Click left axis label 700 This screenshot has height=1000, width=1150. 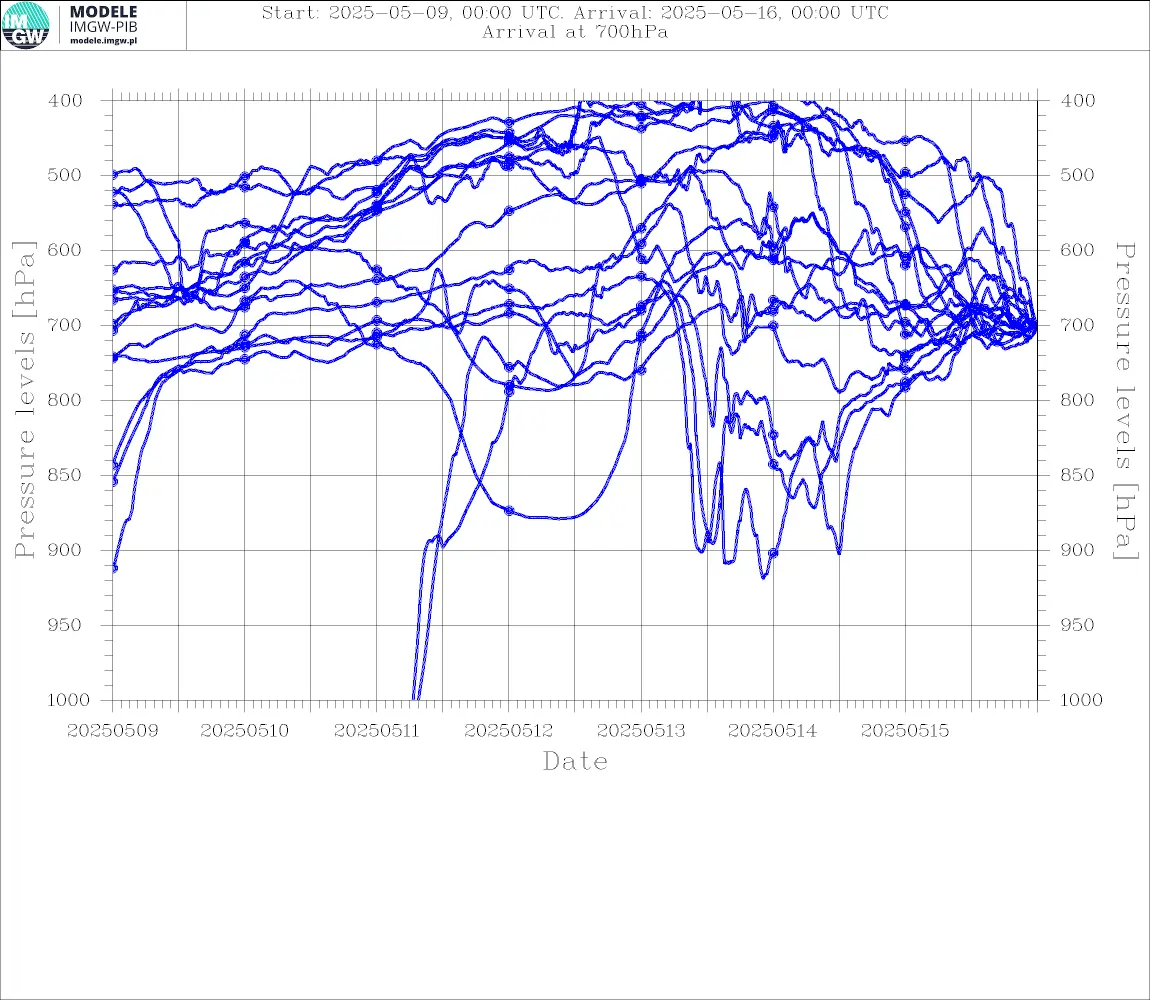tap(65, 325)
